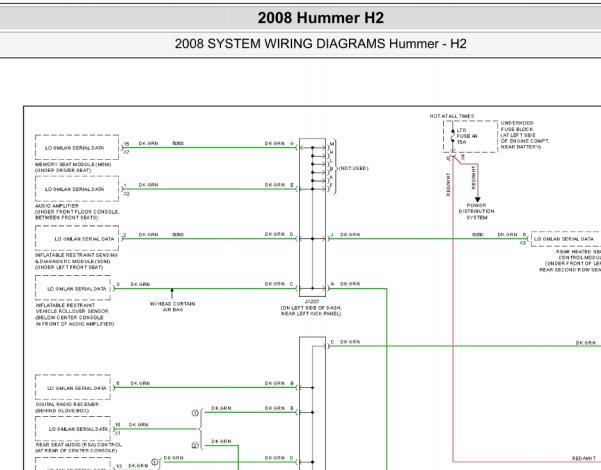This screenshot has width=601, height=470.
Task: Select the "DIGITAL RADIO RECEIVER" caption
Action: tap(67, 408)
